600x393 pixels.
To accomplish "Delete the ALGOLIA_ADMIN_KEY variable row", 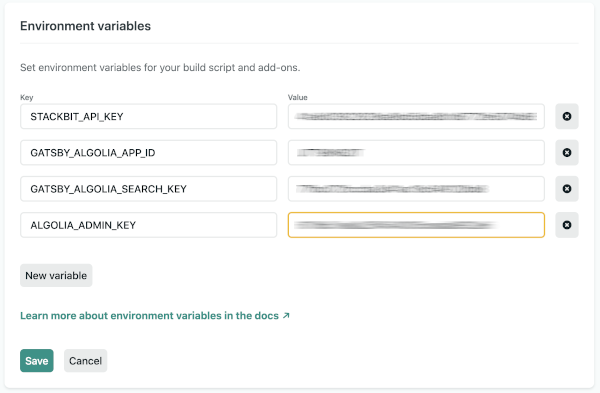I will [567, 225].
